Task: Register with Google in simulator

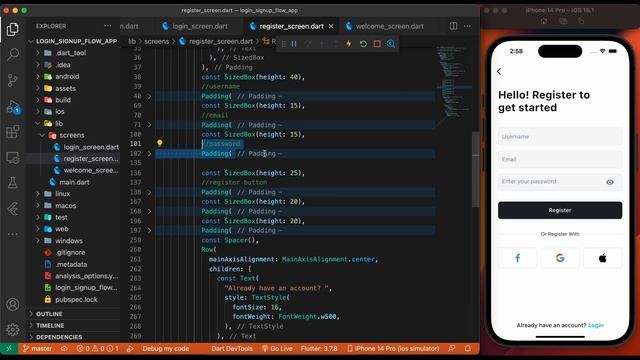Action: [560, 258]
